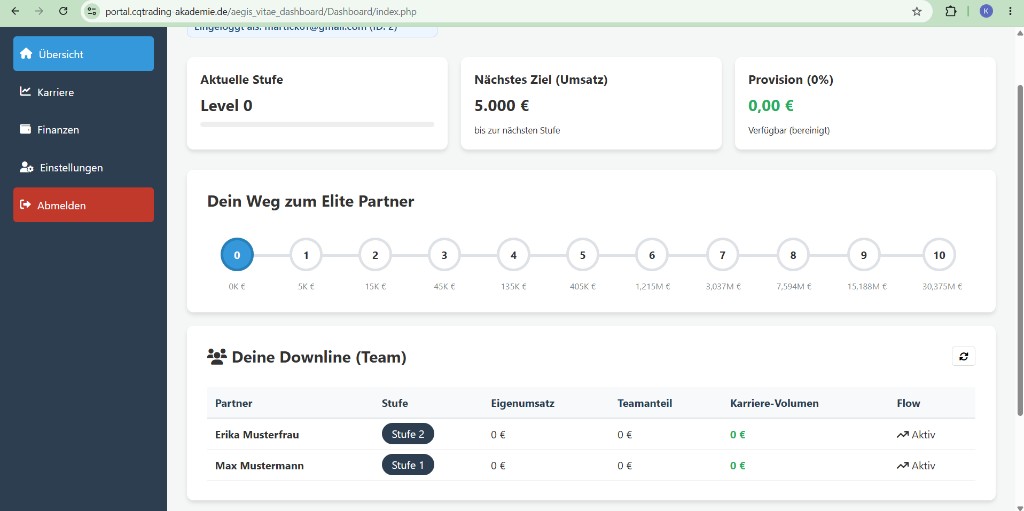Click the Dein Weg zum Elite Partner heading
Screen dimensions: 1024x511
310,201
